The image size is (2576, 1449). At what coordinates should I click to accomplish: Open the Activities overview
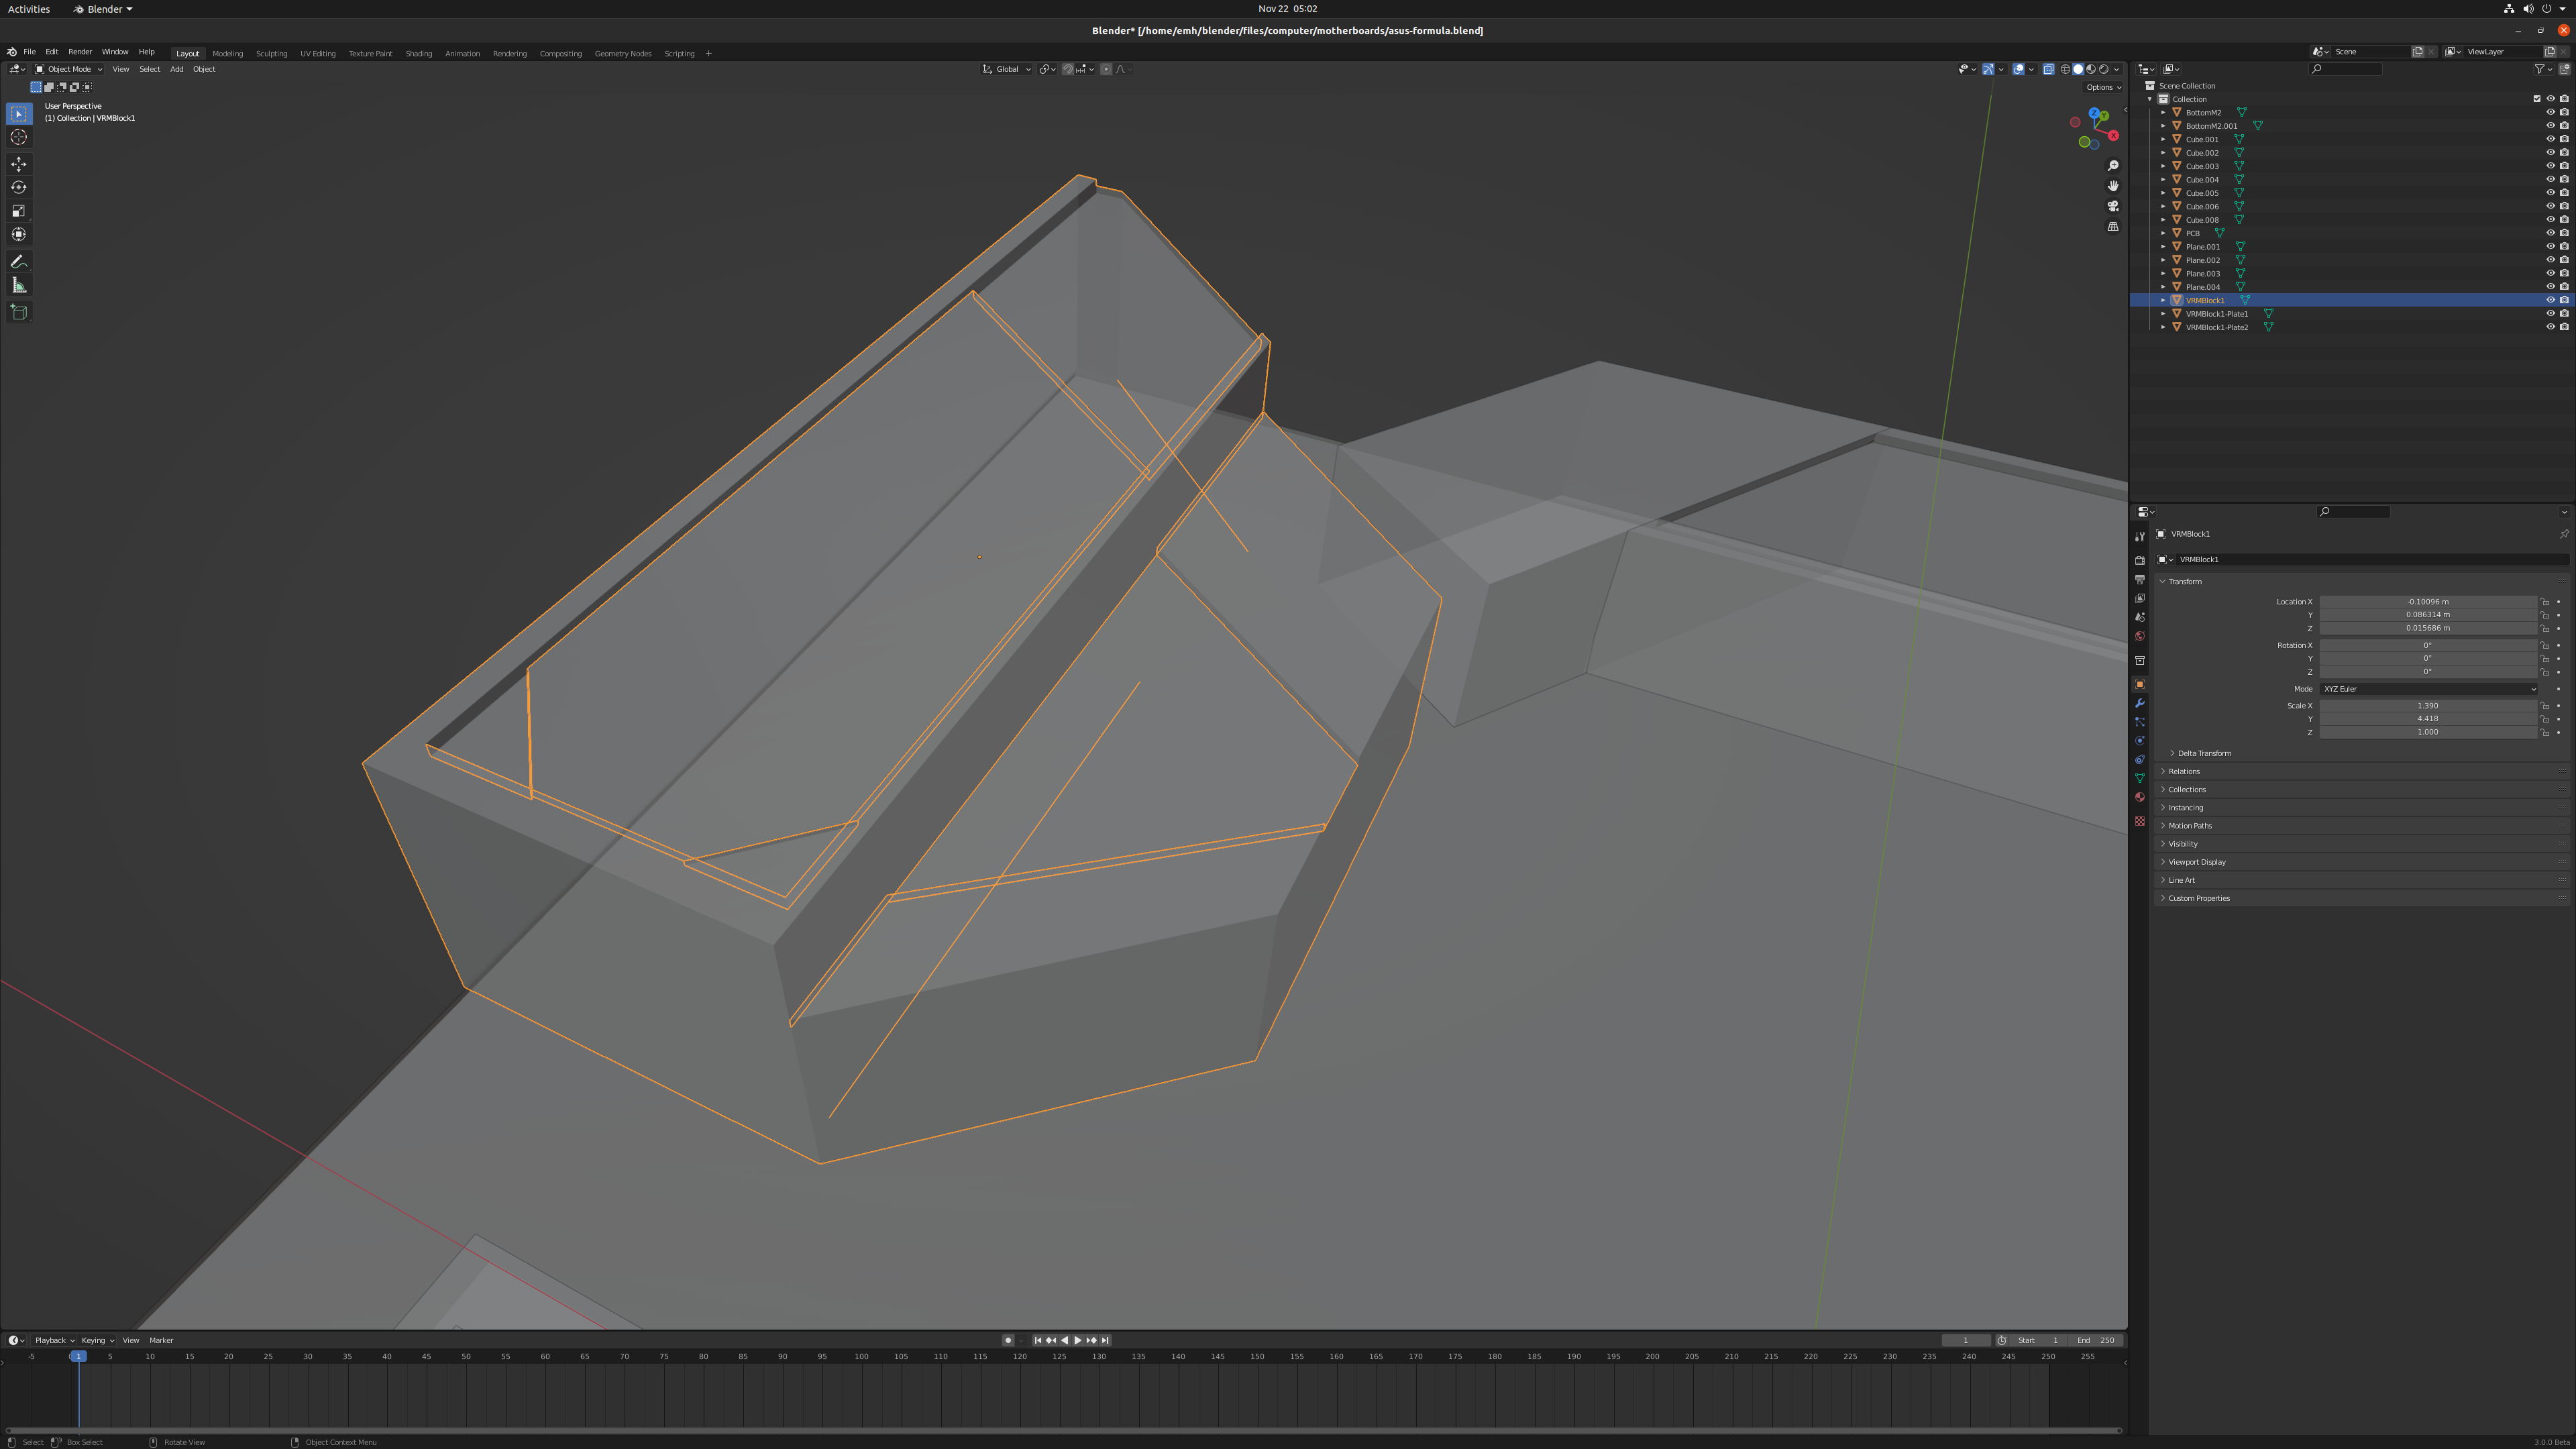click(29, 9)
